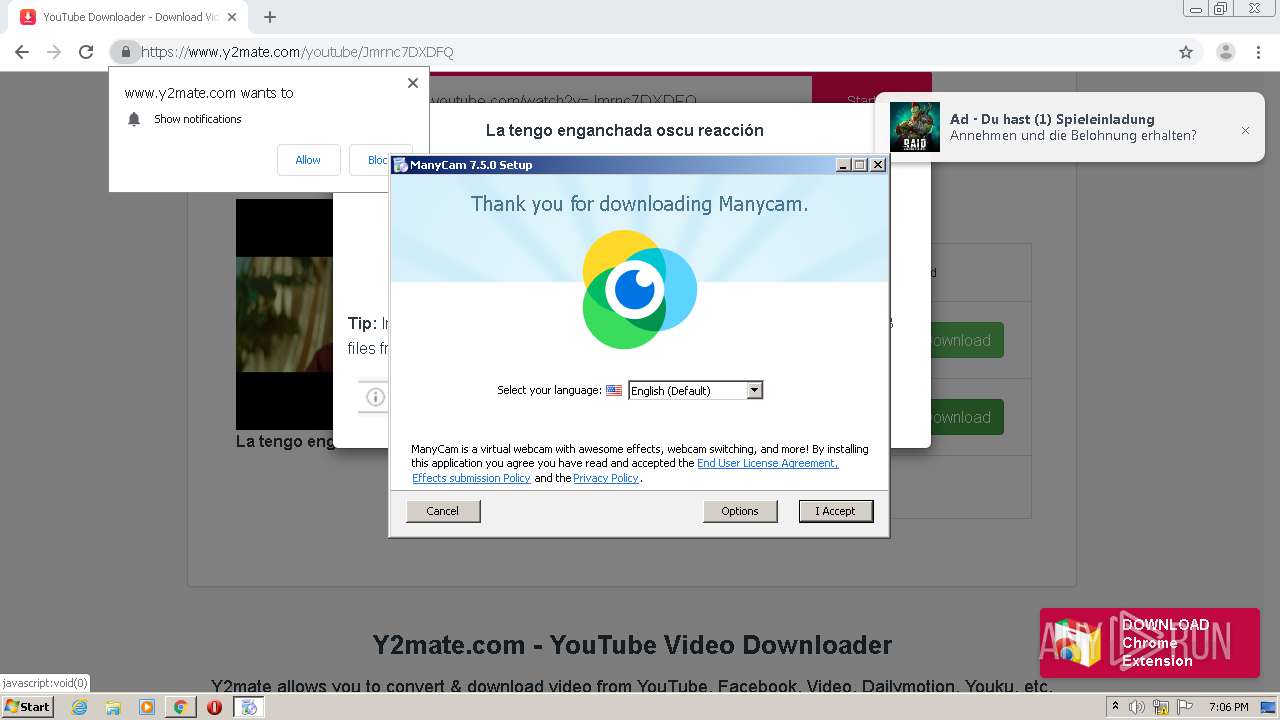Image resolution: width=1280 pixels, height=720 pixels.
Task: Click the ManyCam setup title bar icon
Action: coord(400,165)
